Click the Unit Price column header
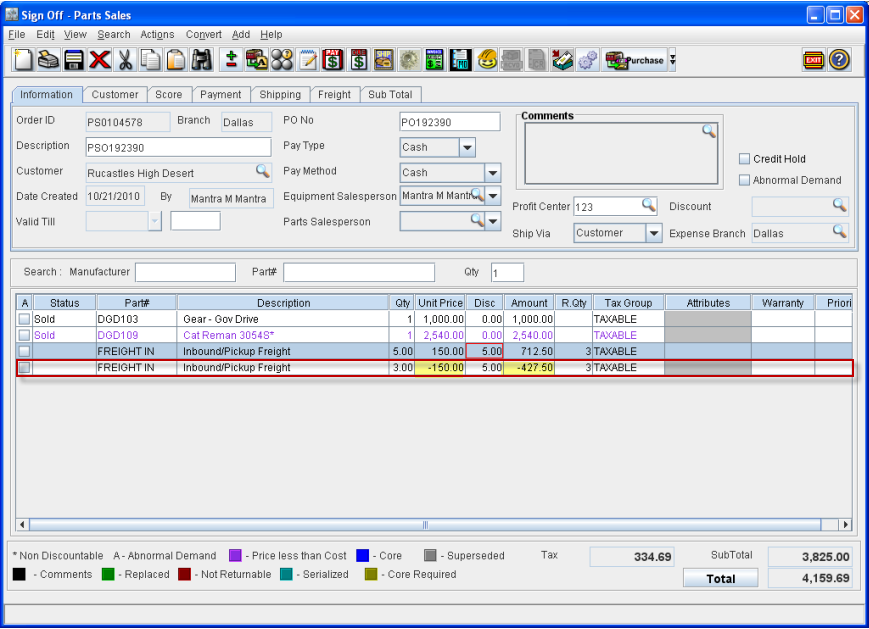The width and height of the screenshot is (869, 629). pos(440,303)
